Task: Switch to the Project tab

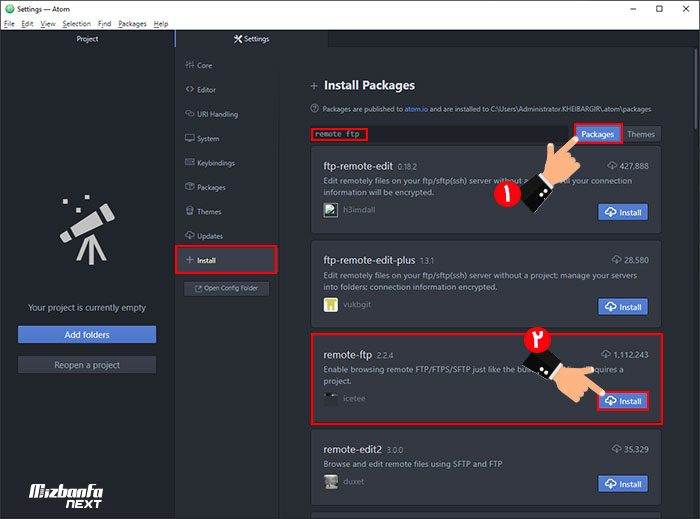Action: (87, 39)
